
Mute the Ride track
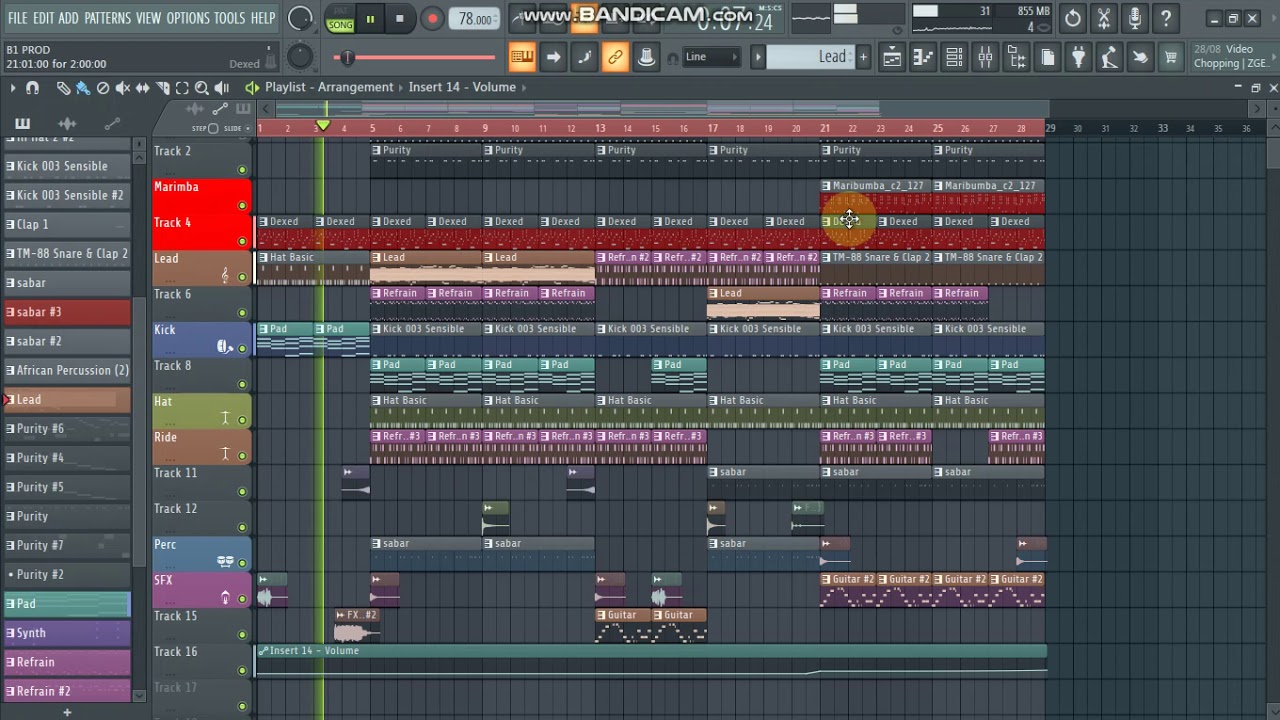point(242,456)
